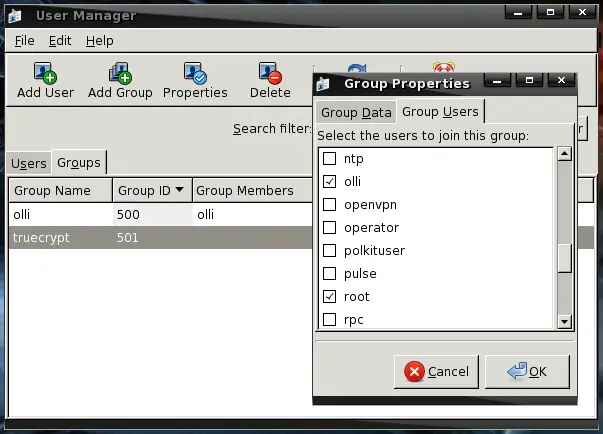Click the Group Members column header
The width and height of the screenshot is (603, 434).
pos(253,190)
